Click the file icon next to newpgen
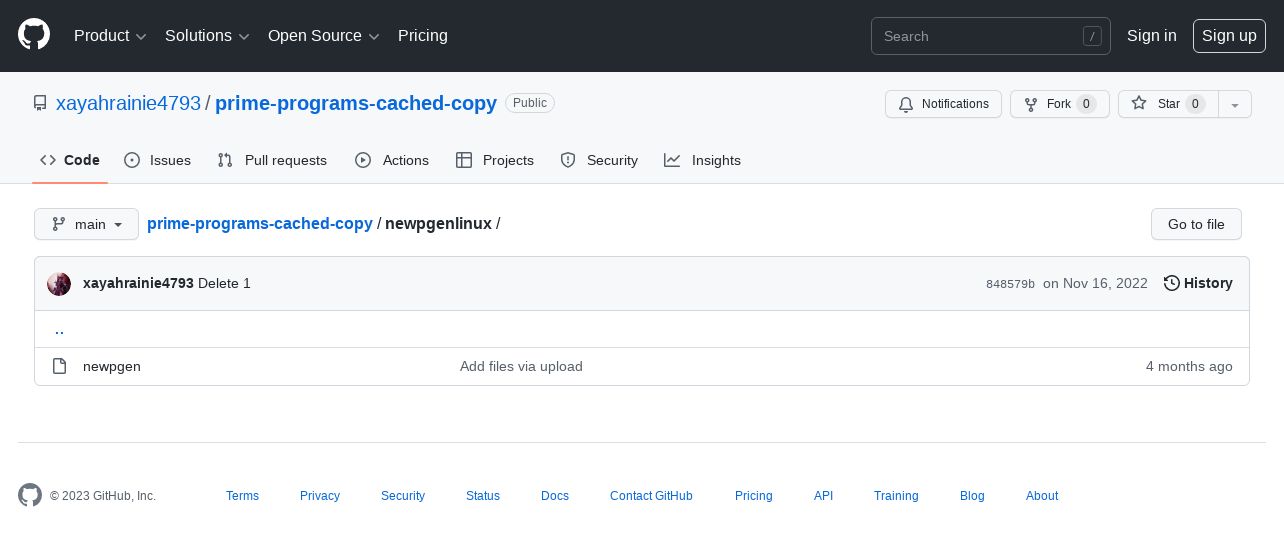The image size is (1284, 557). click(59, 366)
